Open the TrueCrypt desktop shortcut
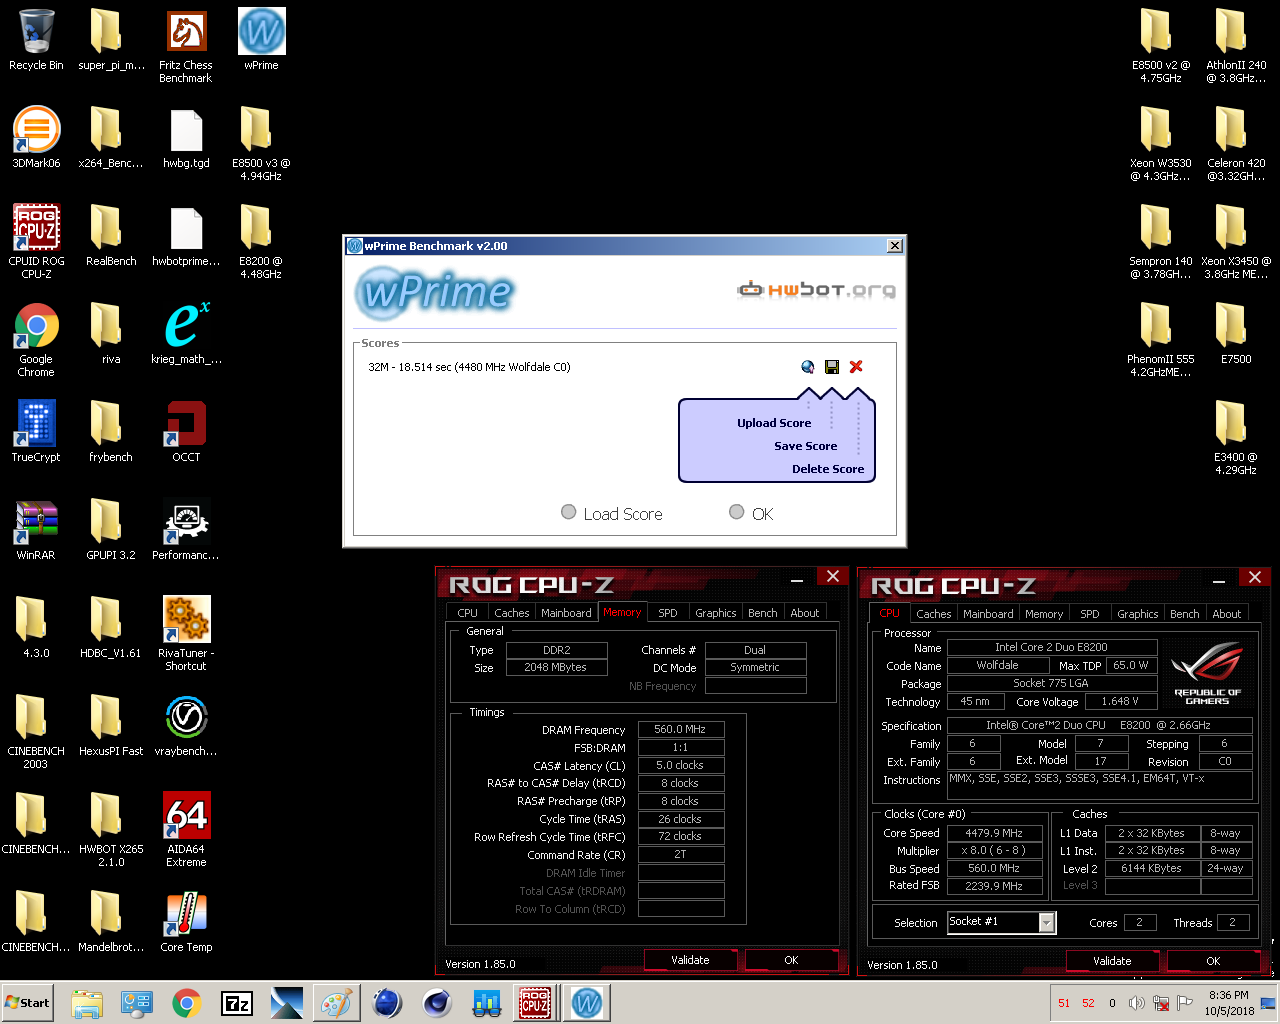 point(36,431)
